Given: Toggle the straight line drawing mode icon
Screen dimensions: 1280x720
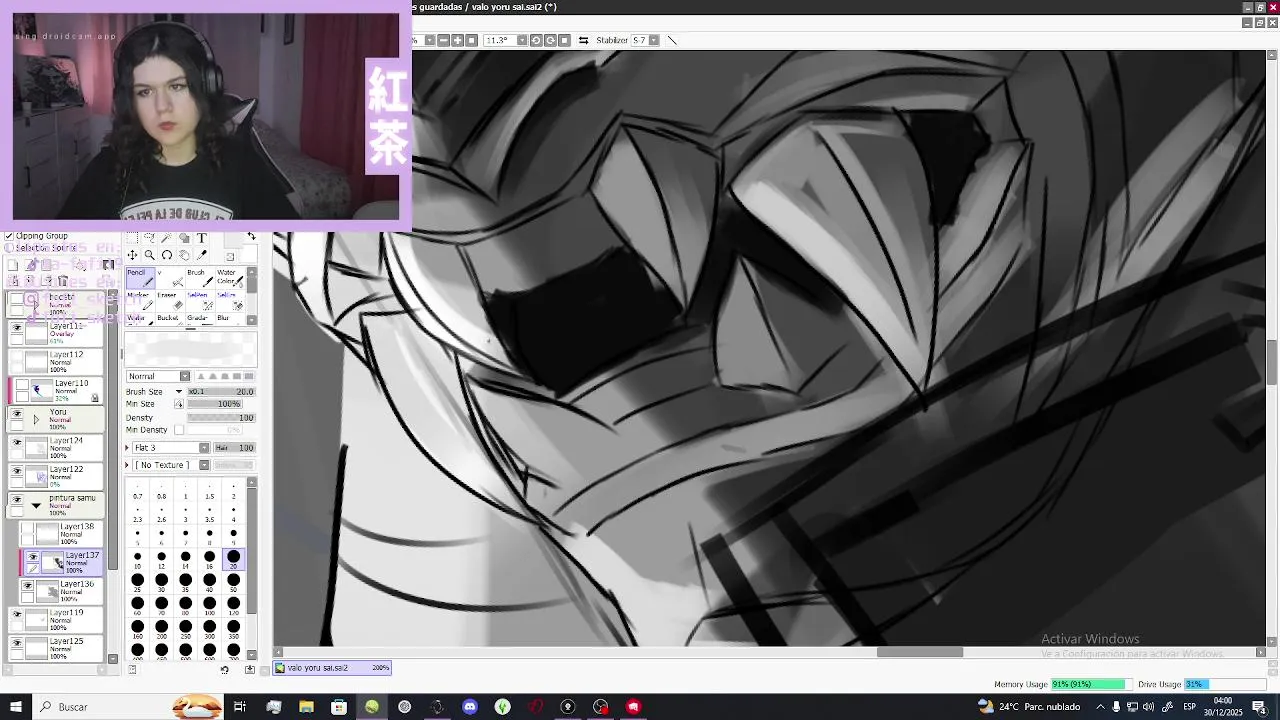Looking at the screenshot, I should click(x=672, y=40).
